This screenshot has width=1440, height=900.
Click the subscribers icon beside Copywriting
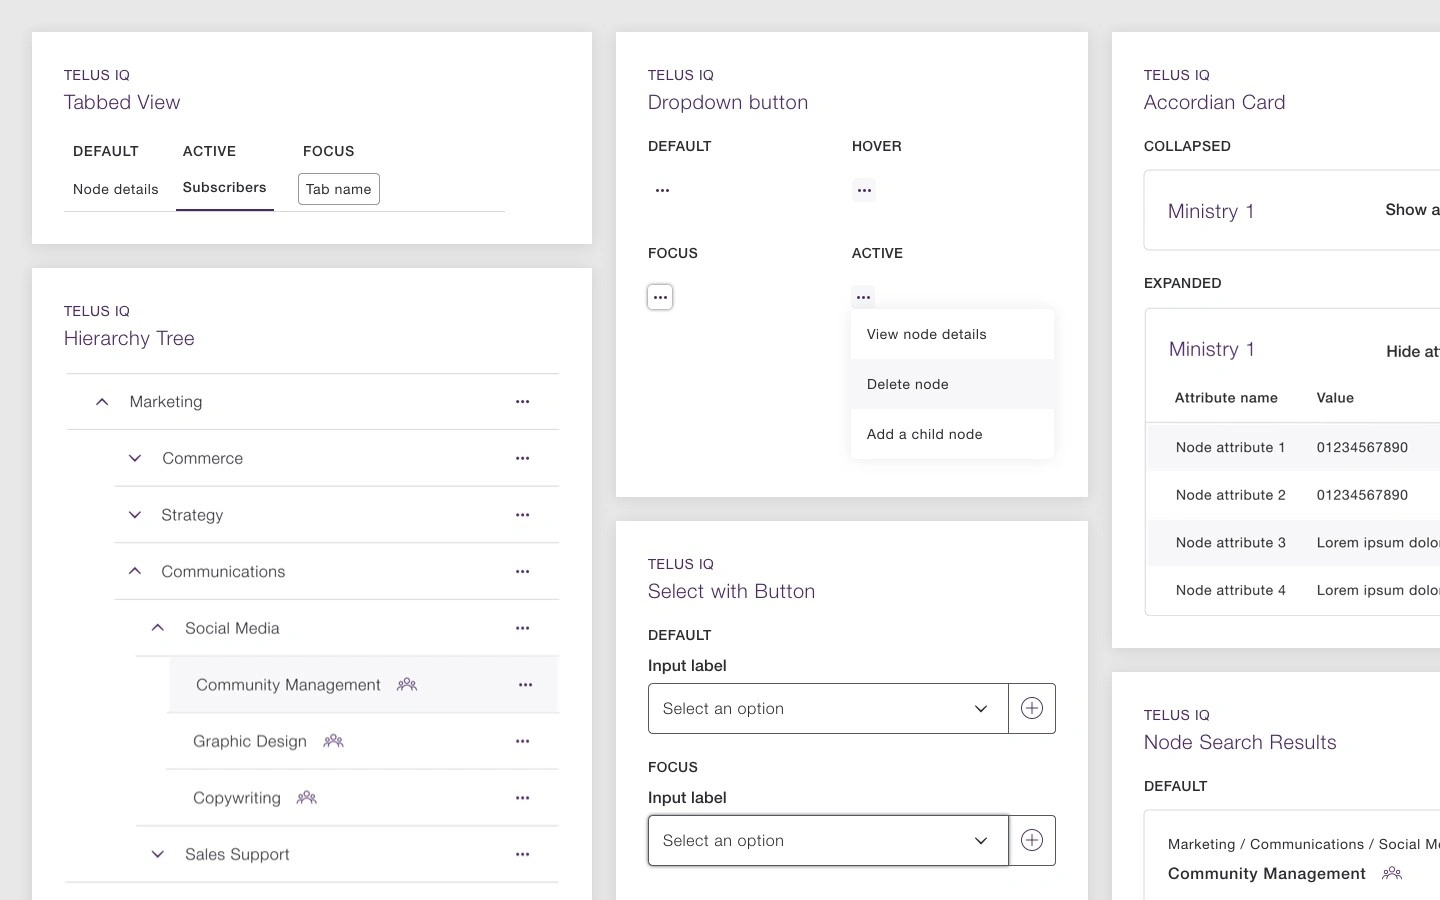click(306, 797)
